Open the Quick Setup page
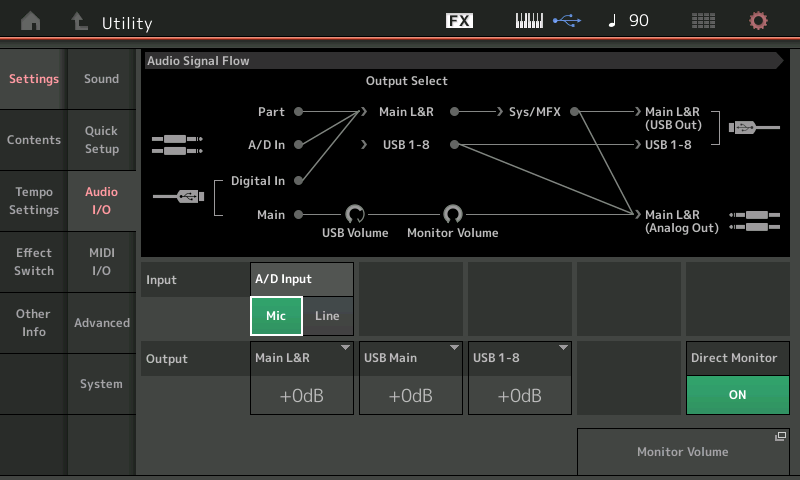The width and height of the screenshot is (800, 480). (x=101, y=140)
